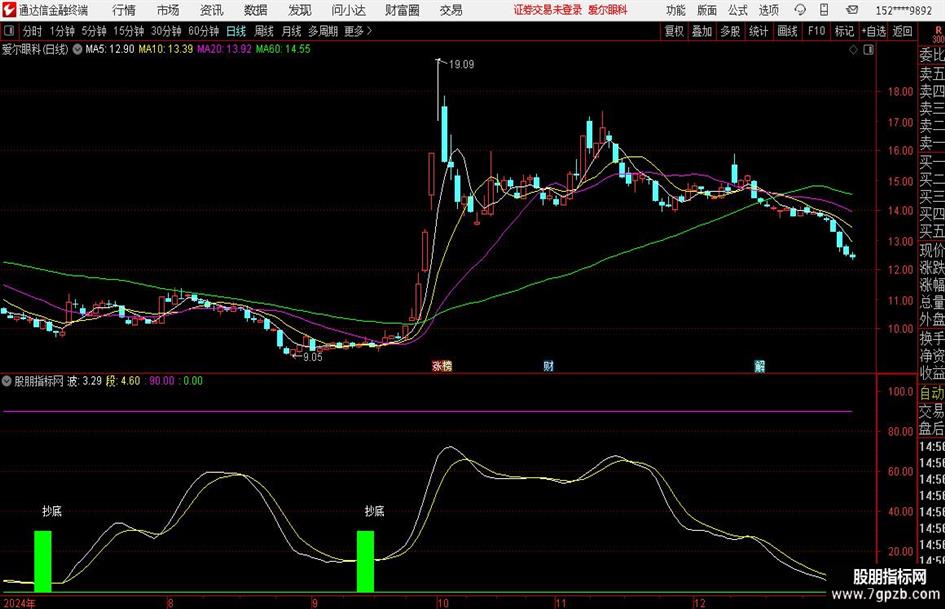The image size is (945, 609).
Task: Click the 通达信 red logo icon
Action: 8,10
